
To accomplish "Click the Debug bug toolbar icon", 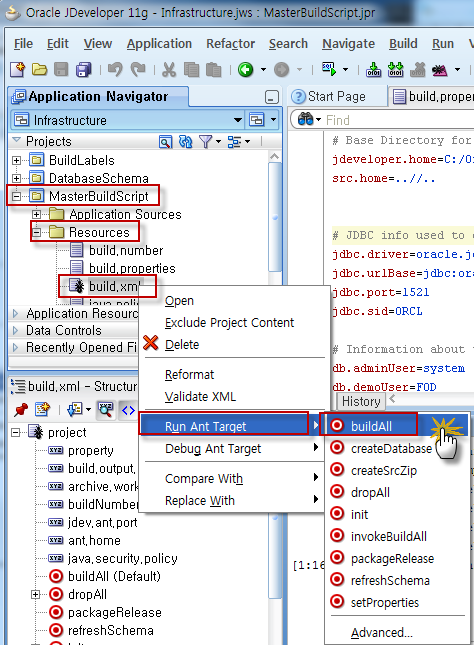I will pos(439,70).
